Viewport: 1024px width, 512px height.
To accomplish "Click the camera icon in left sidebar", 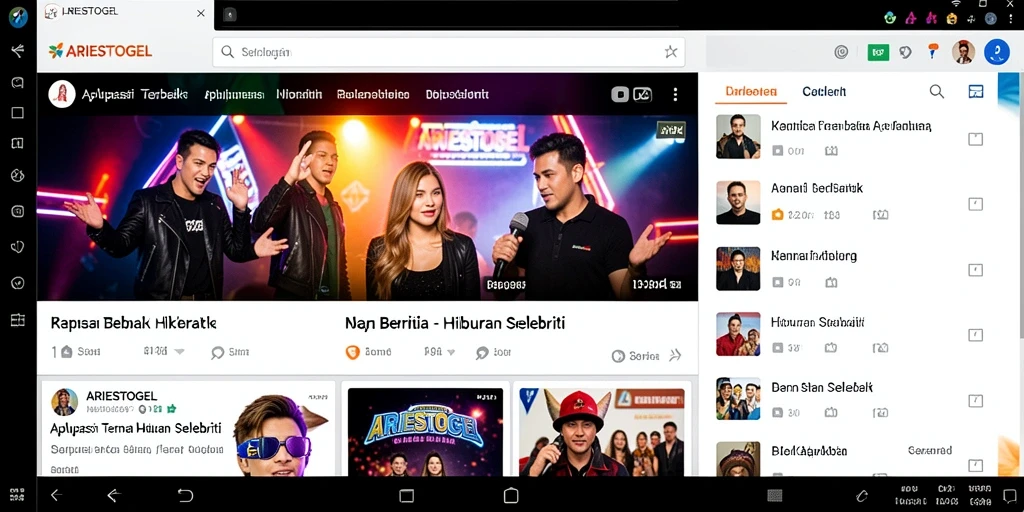I will pyautogui.click(x=18, y=211).
